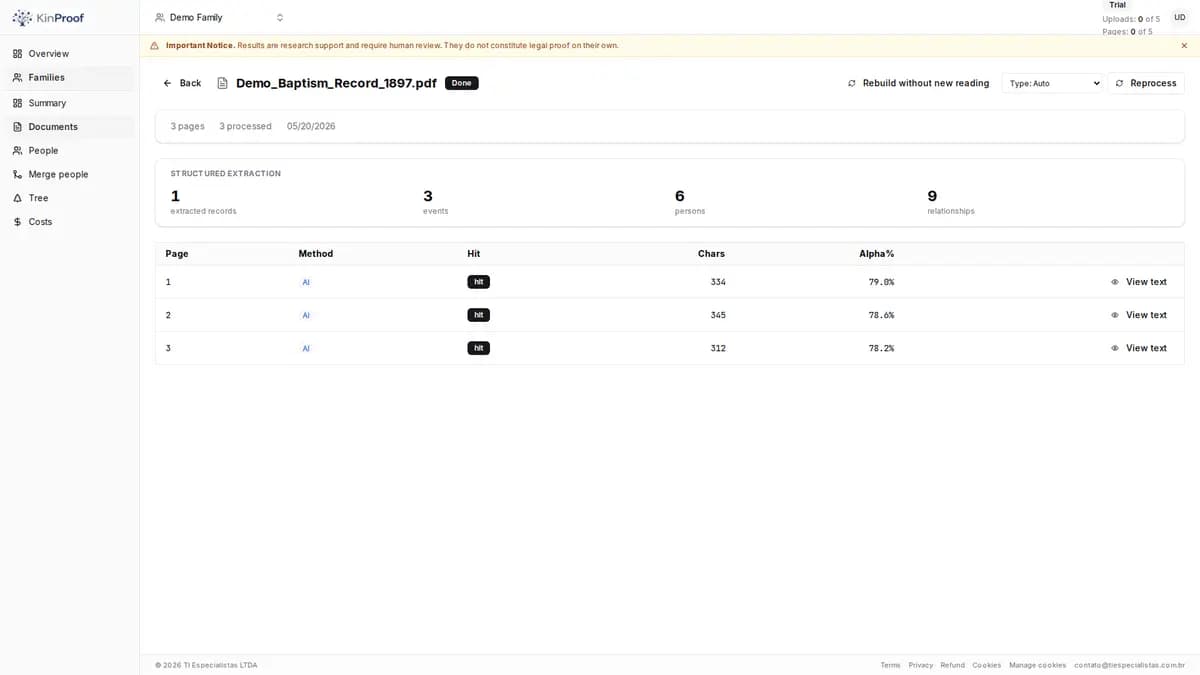Click the Terms footer link
This screenshot has height=675, width=1200.
point(890,665)
